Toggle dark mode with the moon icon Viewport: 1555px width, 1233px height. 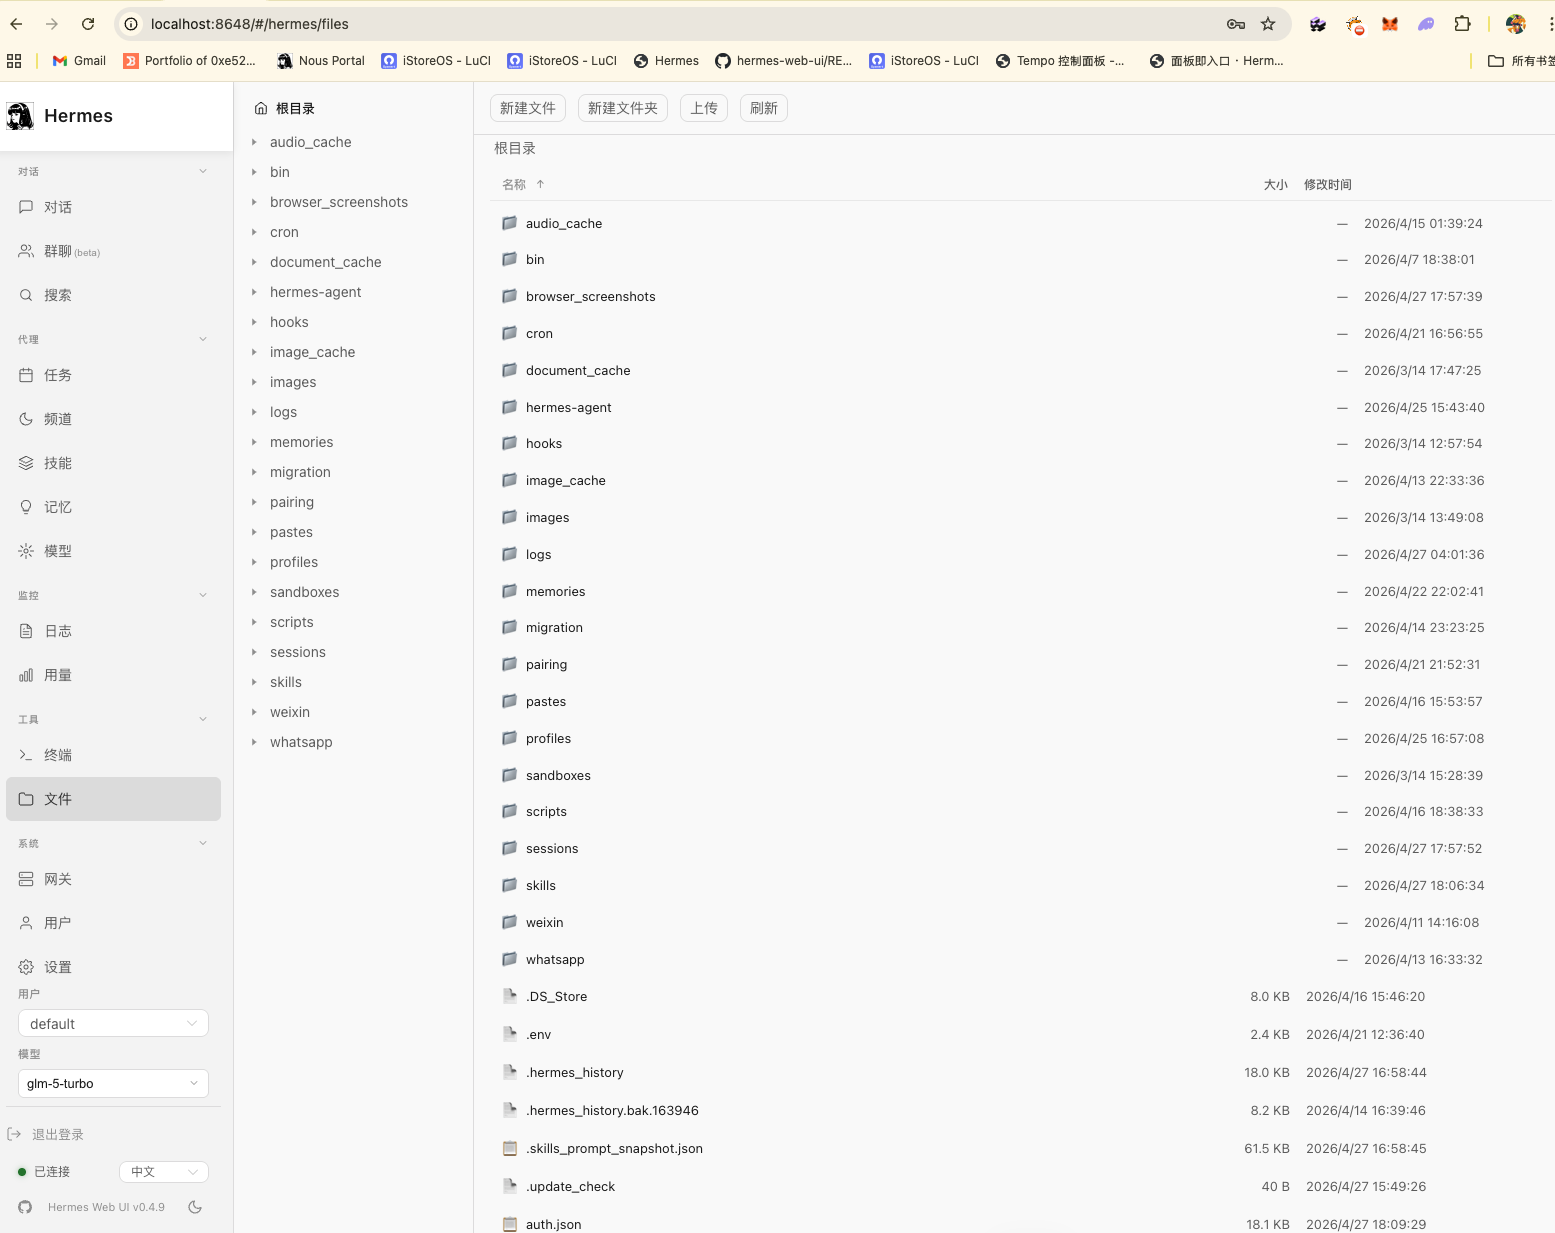pyautogui.click(x=196, y=1207)
